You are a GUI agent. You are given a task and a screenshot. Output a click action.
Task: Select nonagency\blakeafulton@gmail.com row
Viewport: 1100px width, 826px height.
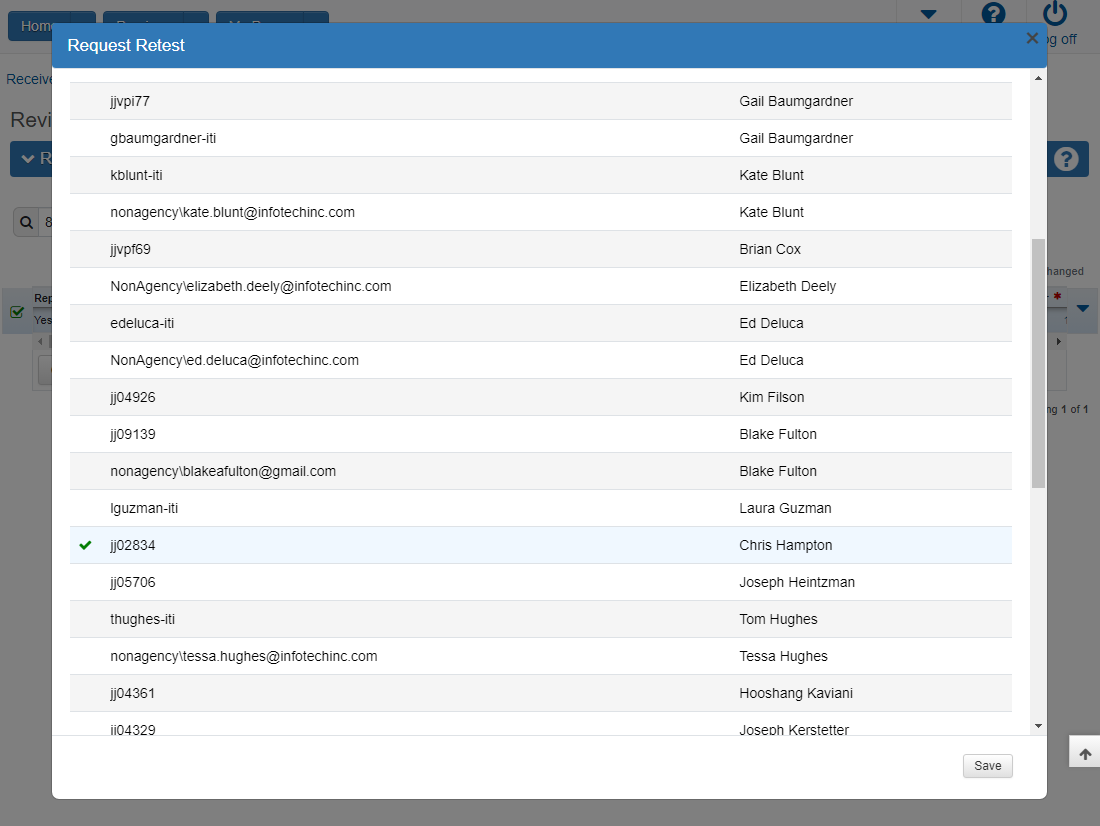[541, 472]
